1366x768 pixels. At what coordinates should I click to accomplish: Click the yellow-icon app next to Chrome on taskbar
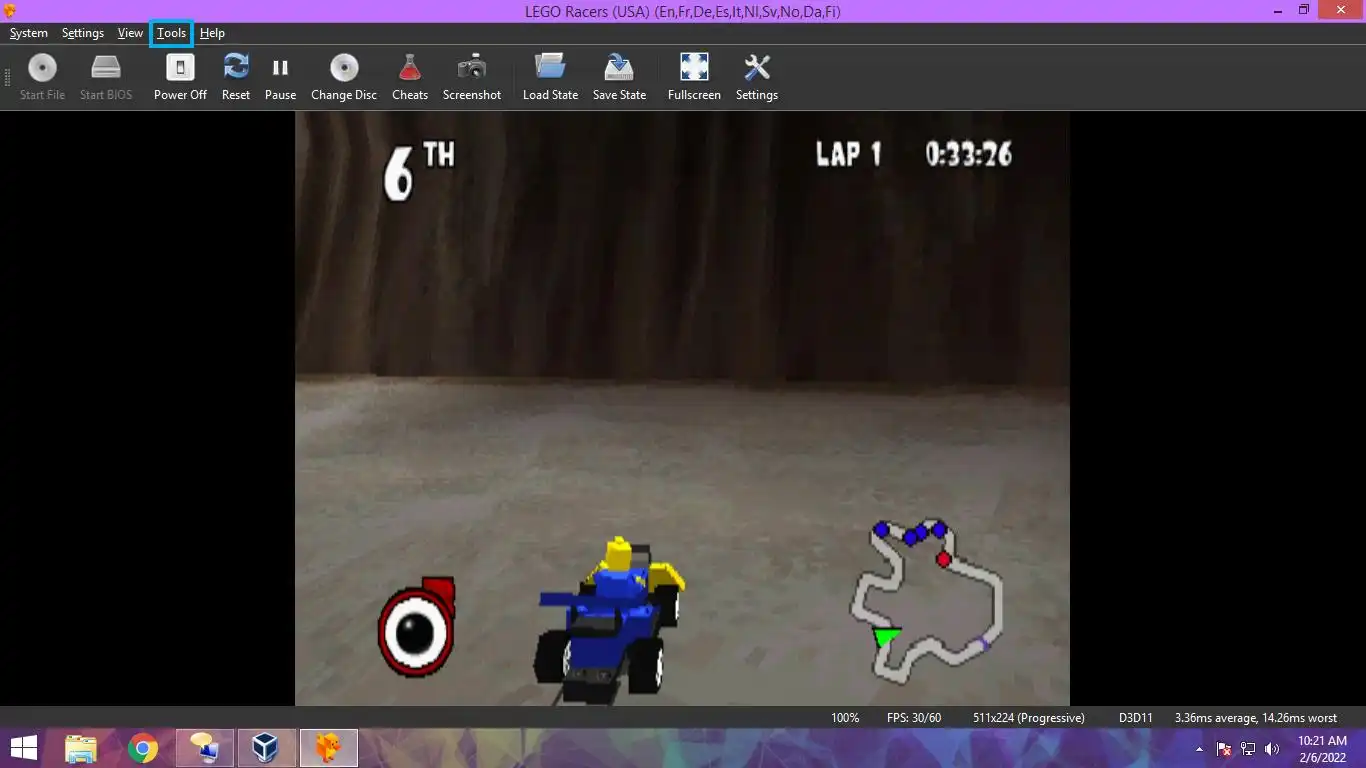coord(205,748)
